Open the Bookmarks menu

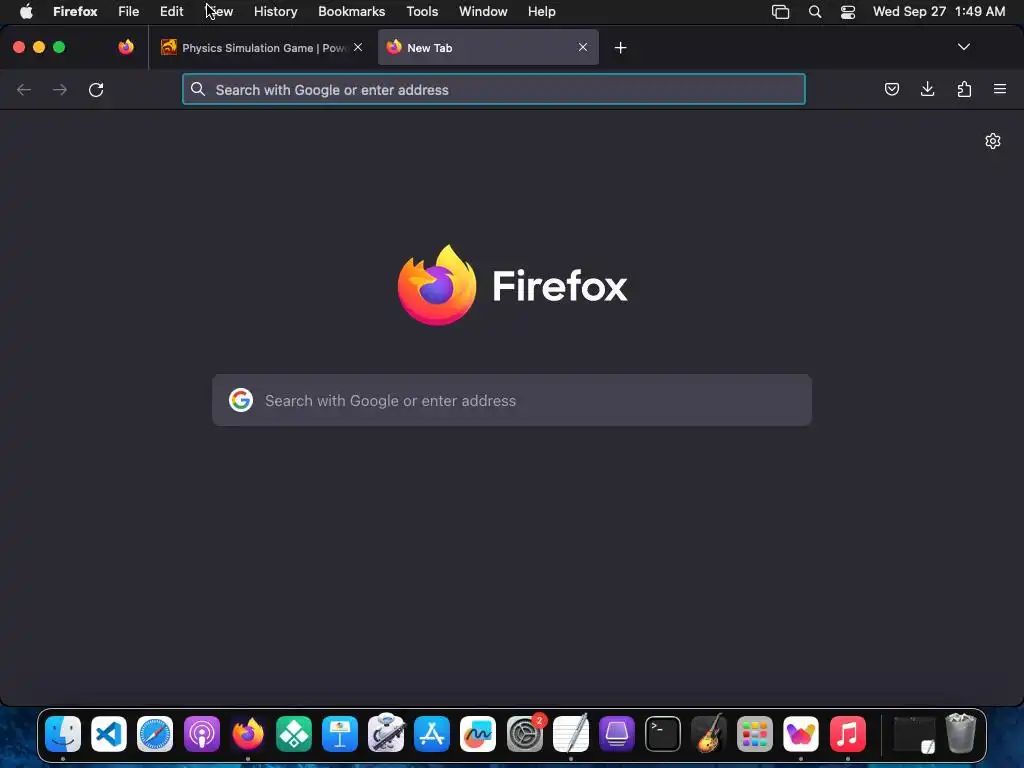point(351,11)
